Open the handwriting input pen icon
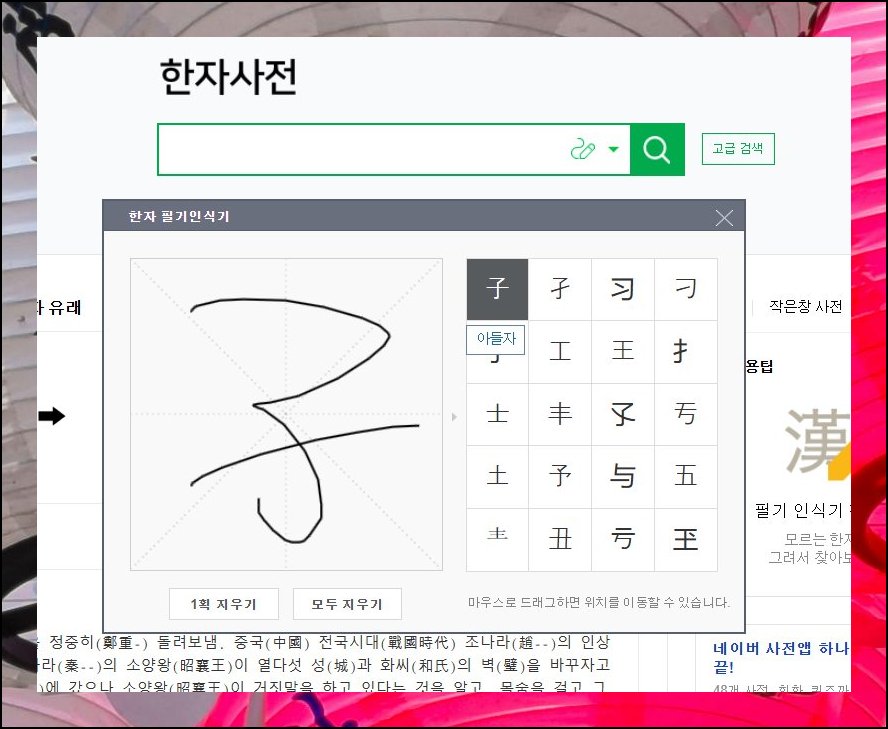 583,150
